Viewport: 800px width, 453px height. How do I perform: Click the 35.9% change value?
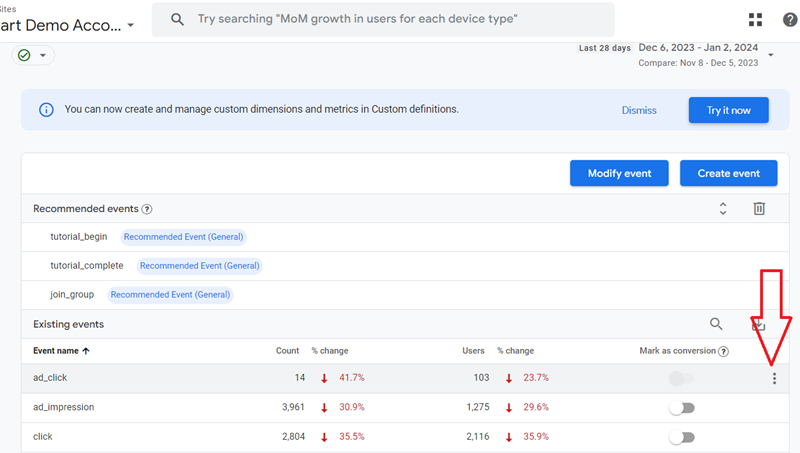(536, 437)
